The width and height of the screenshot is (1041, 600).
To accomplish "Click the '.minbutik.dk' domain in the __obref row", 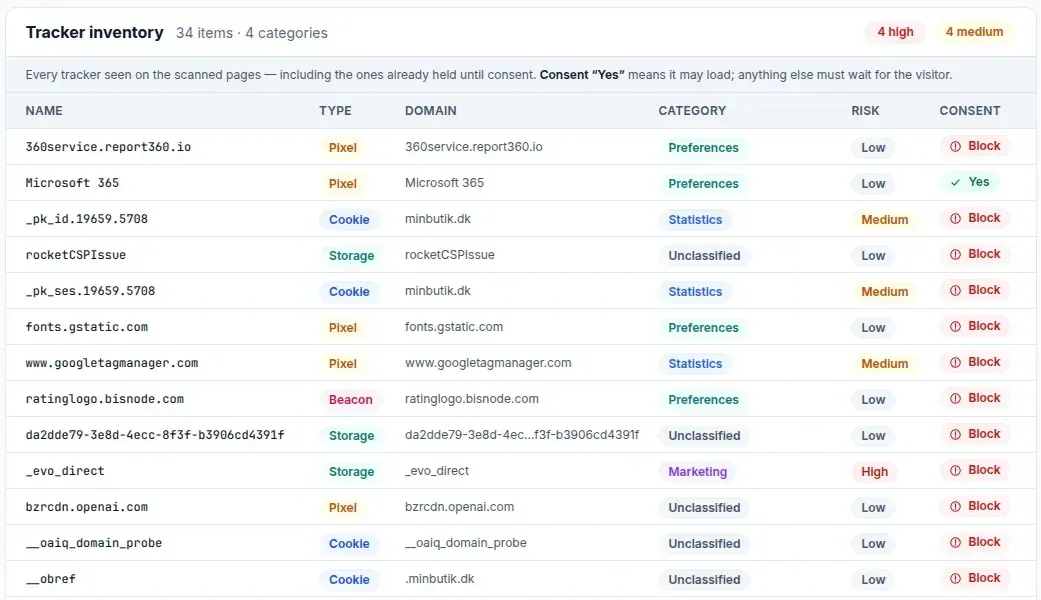I will pos(440,579).
